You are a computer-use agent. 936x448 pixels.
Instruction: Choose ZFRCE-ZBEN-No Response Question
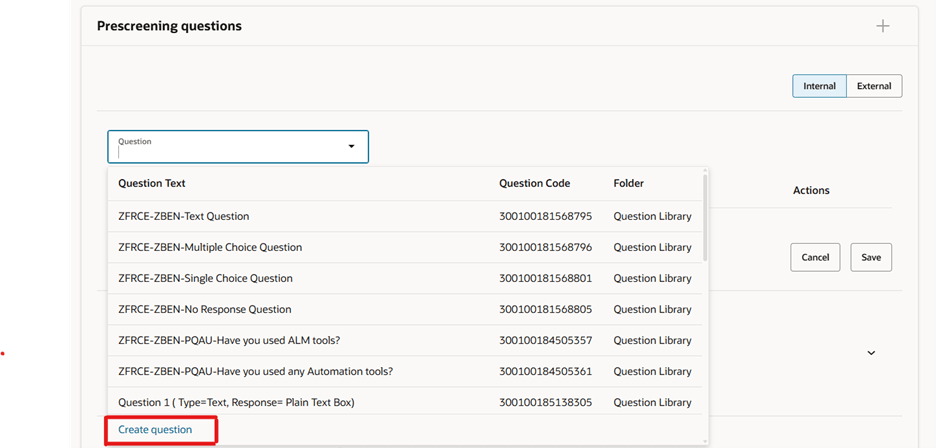[x=204, y=309]
